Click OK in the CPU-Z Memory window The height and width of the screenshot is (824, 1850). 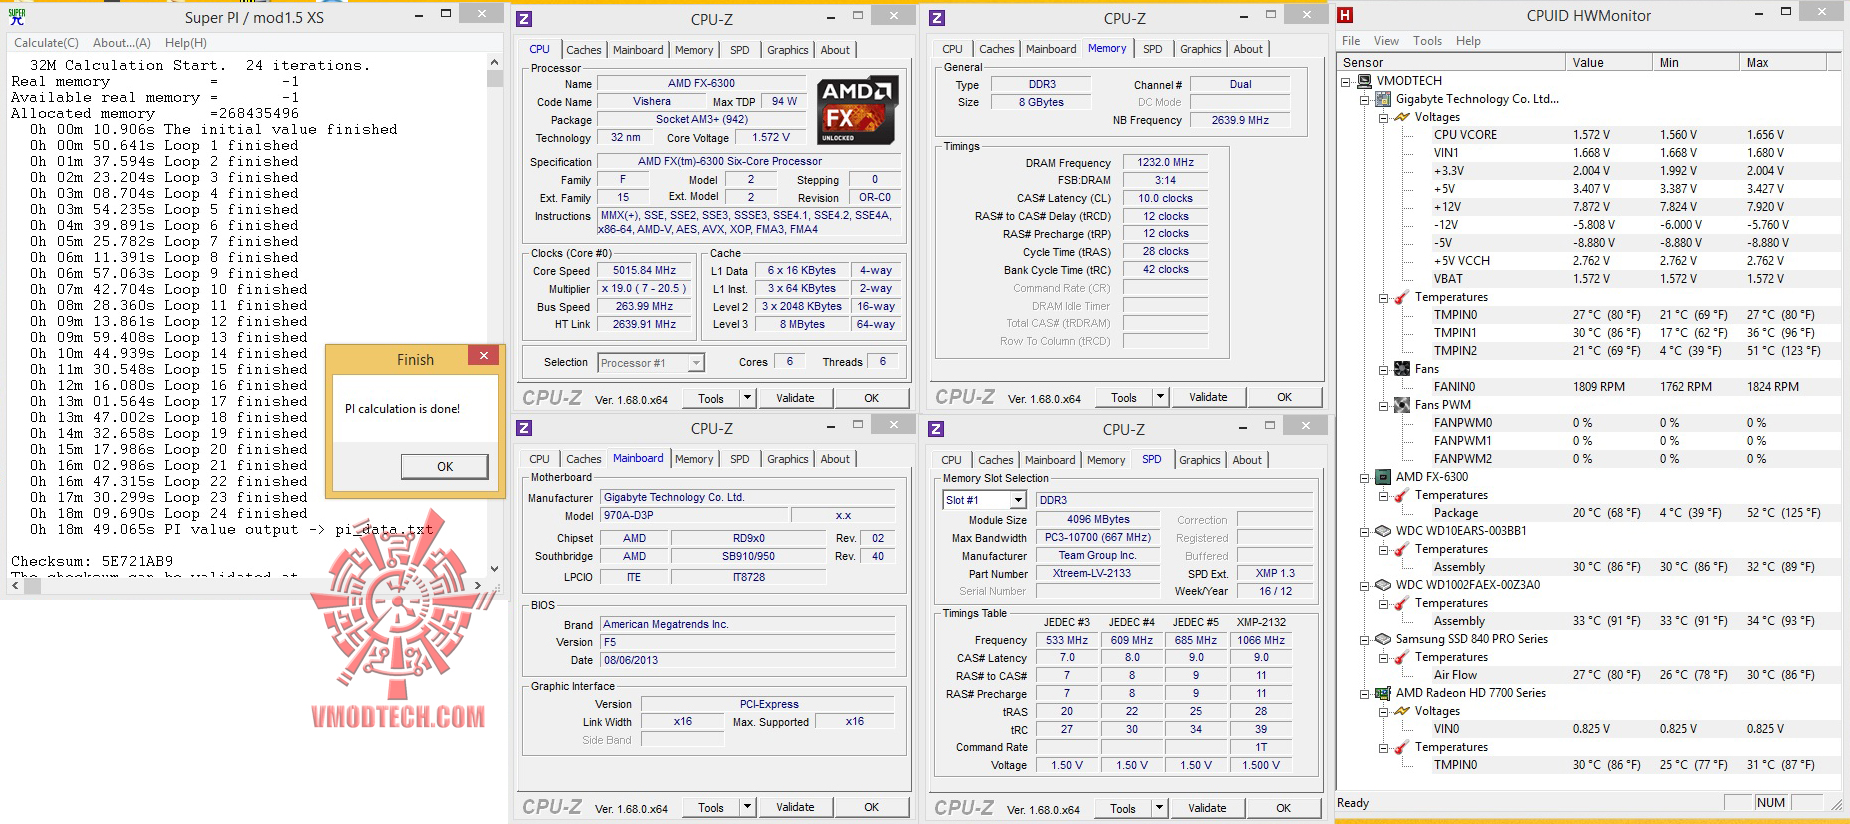[x=1284, y=397]
